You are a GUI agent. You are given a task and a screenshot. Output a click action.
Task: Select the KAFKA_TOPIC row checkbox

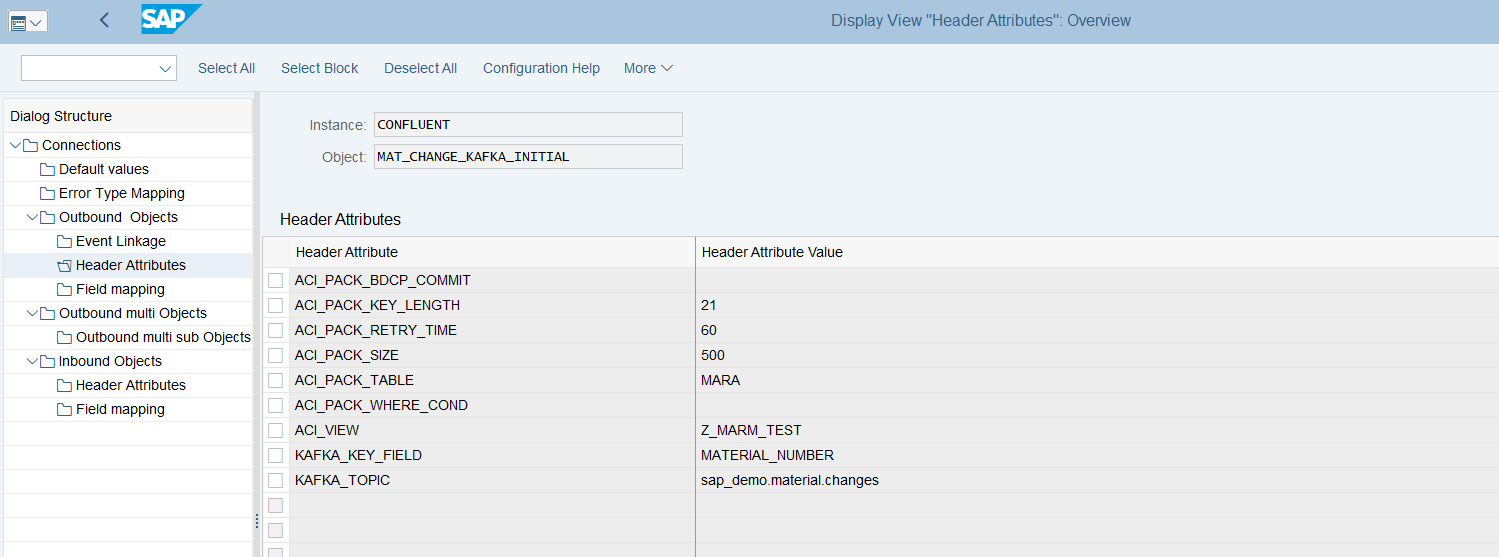click(x=275, y=480)
